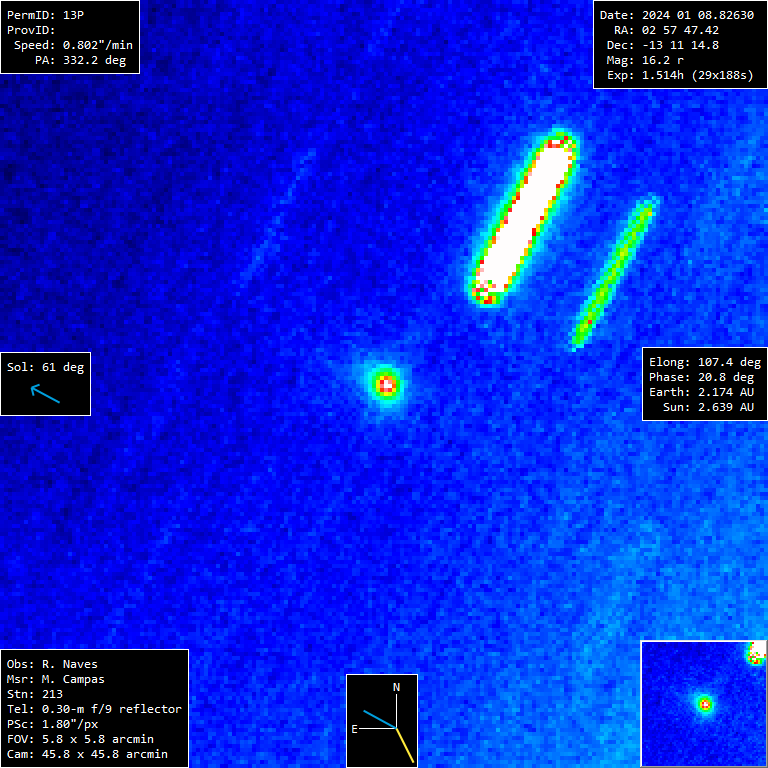
Task: Select the text 'Mag: 16.2 r'
Action: (645, 60)
